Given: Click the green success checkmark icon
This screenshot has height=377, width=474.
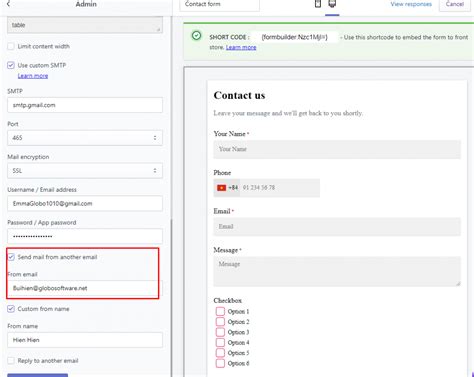Looking at the screenshot, I should pos(197,35).
